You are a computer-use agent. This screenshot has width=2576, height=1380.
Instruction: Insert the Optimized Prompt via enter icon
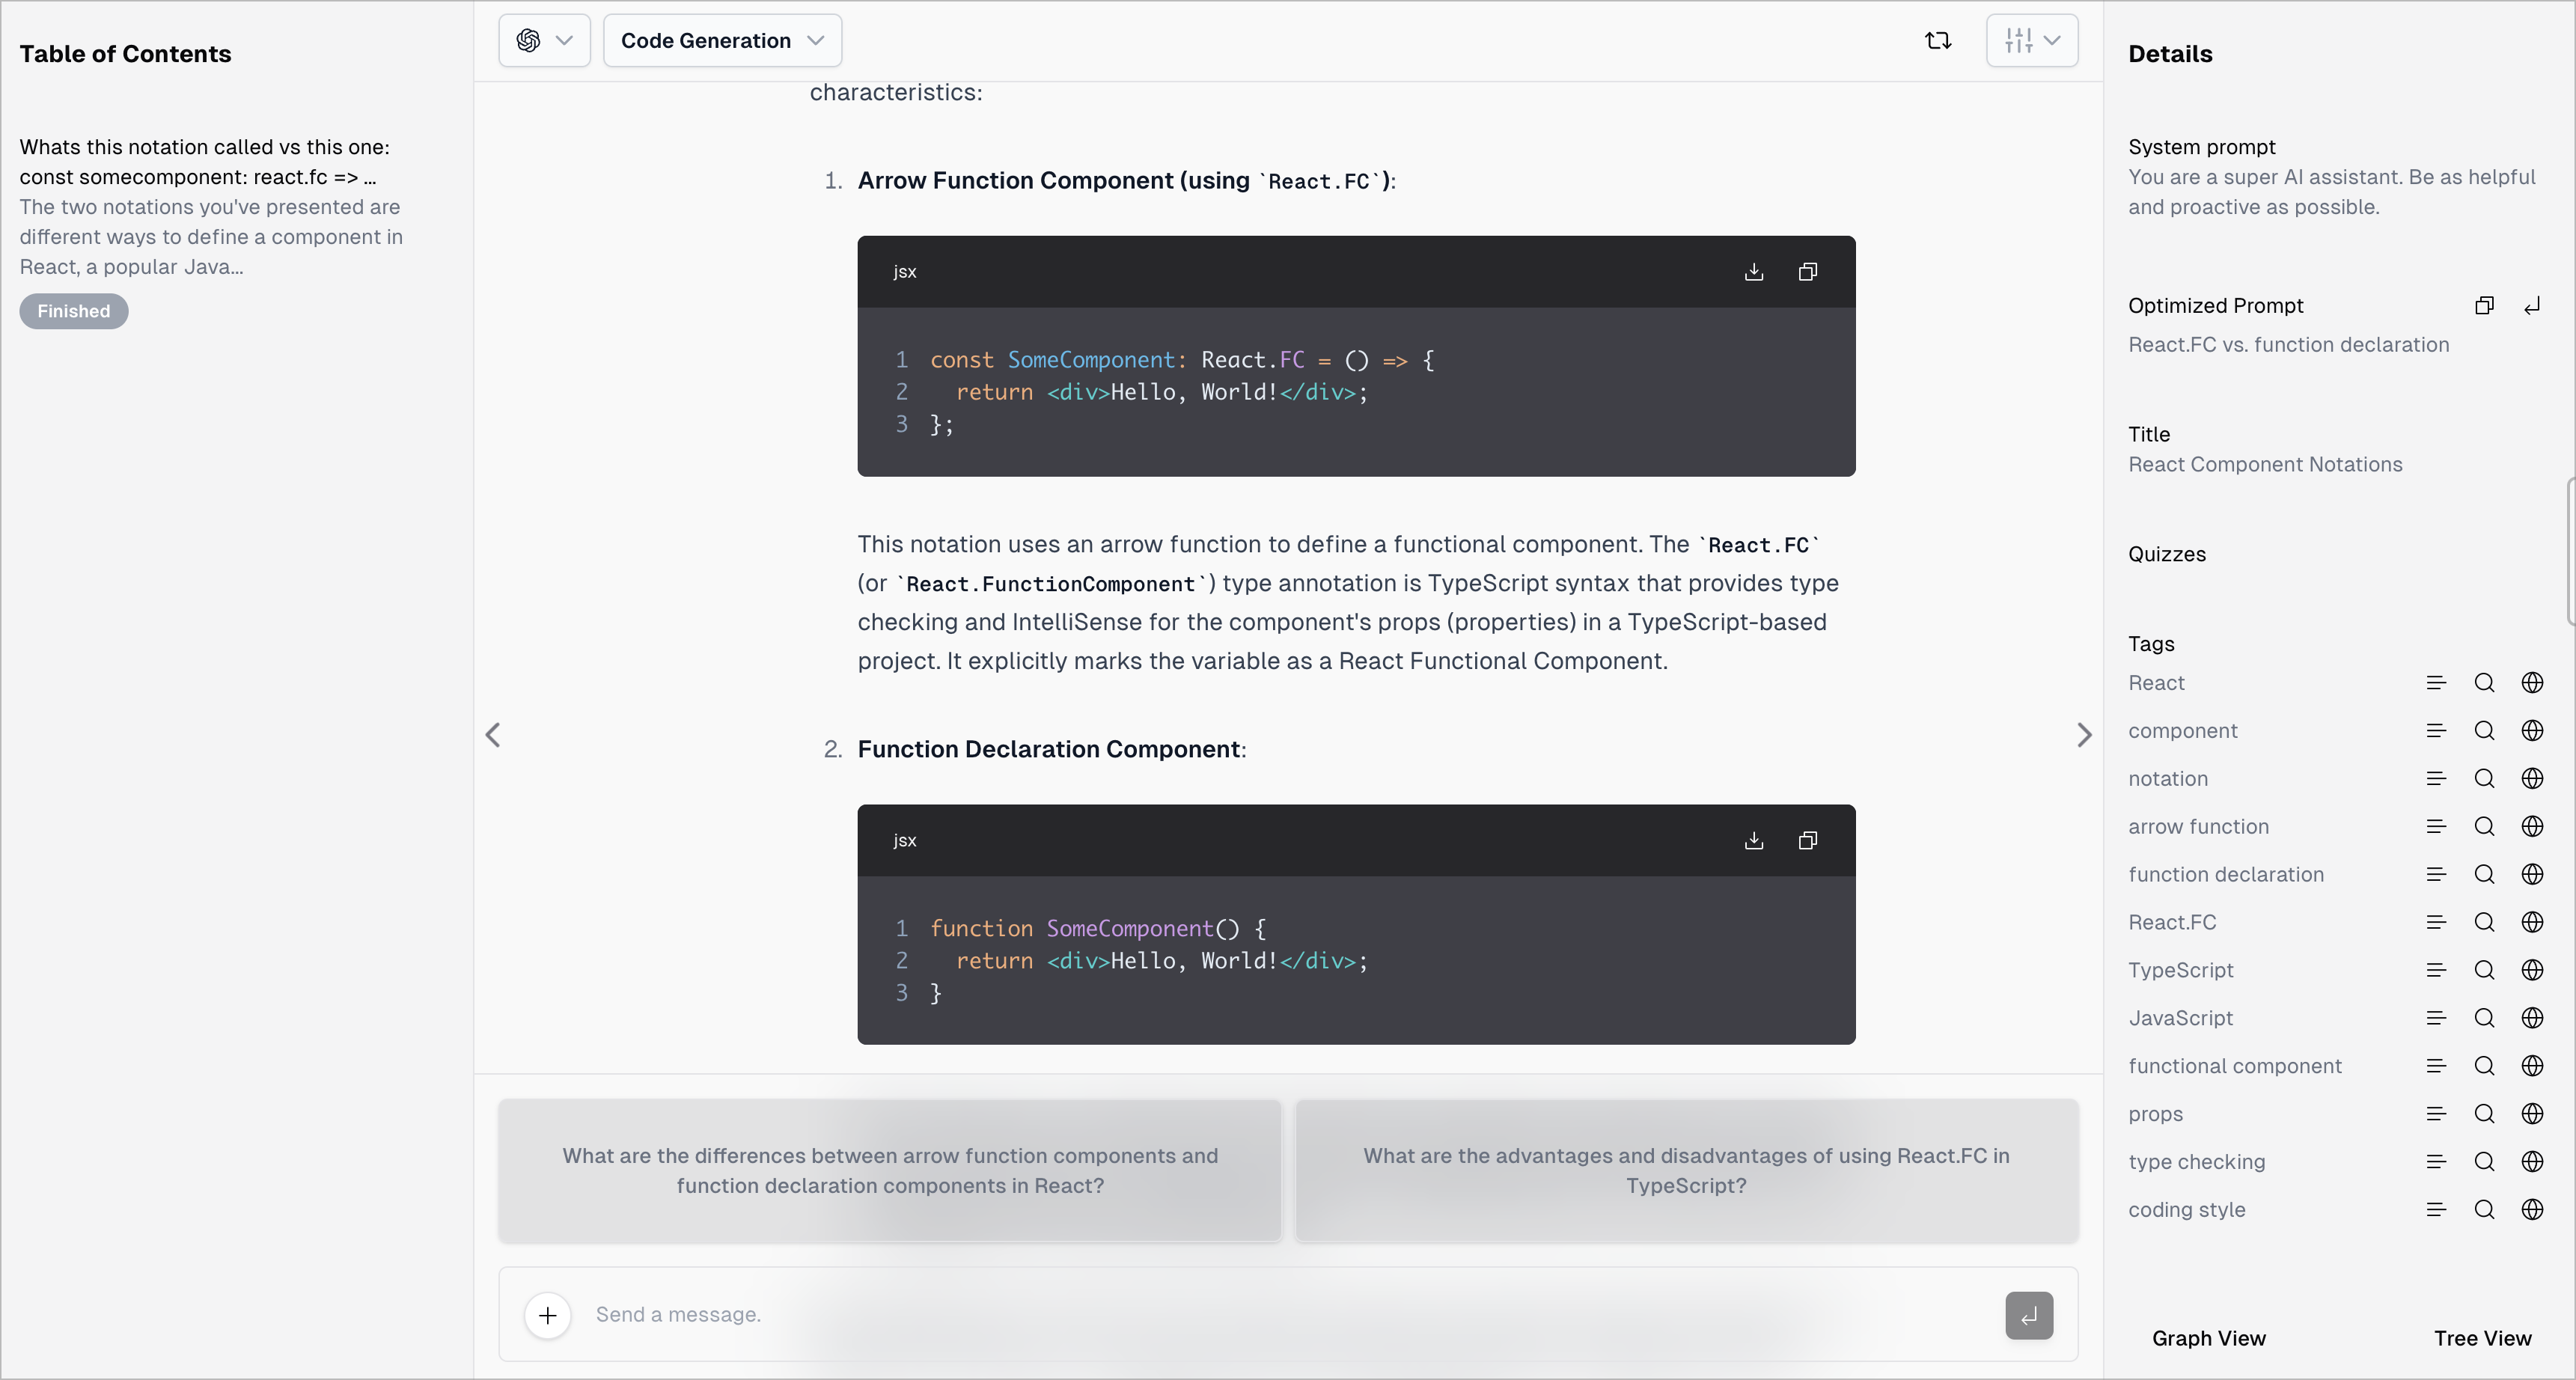2532,306
